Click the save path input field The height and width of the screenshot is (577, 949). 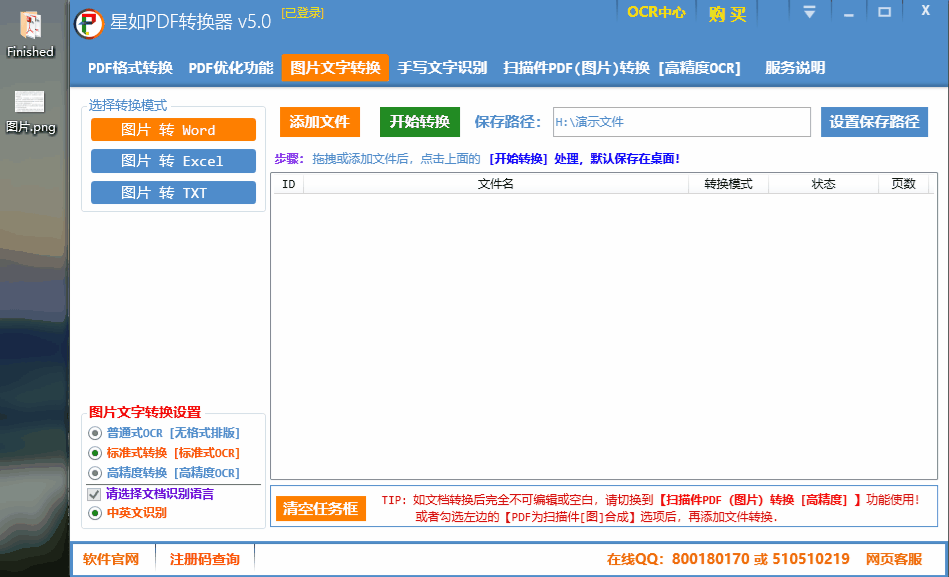pos(681,122)
